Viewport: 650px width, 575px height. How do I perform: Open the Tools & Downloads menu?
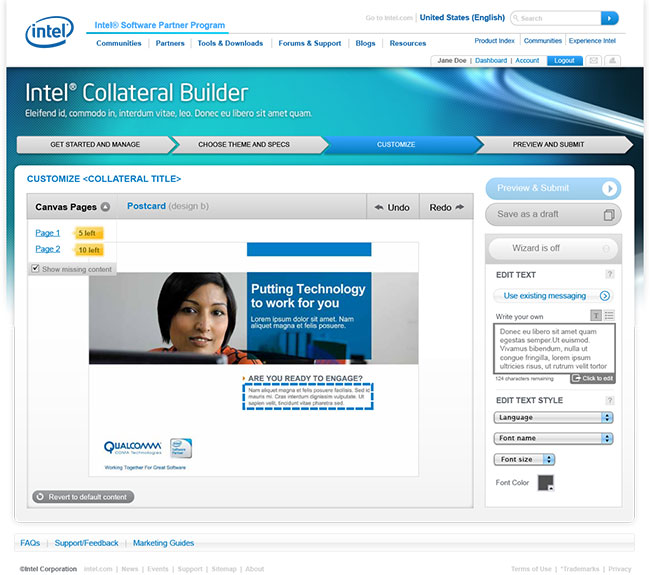[x=230, y=43]
